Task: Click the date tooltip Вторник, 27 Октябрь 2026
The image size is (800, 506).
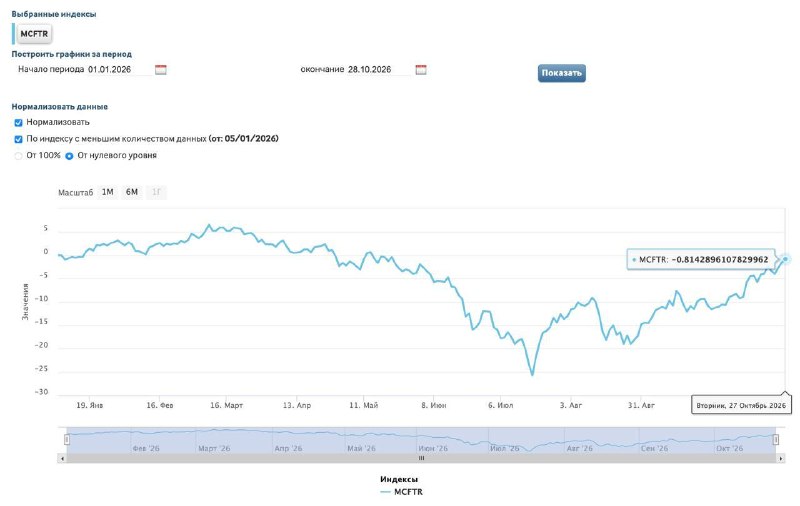Action: click(741, 406)
